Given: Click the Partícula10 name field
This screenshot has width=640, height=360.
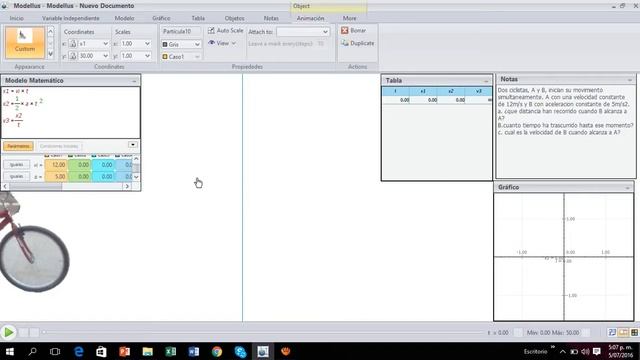Looking at the screenshot, I should click(181, 31).
